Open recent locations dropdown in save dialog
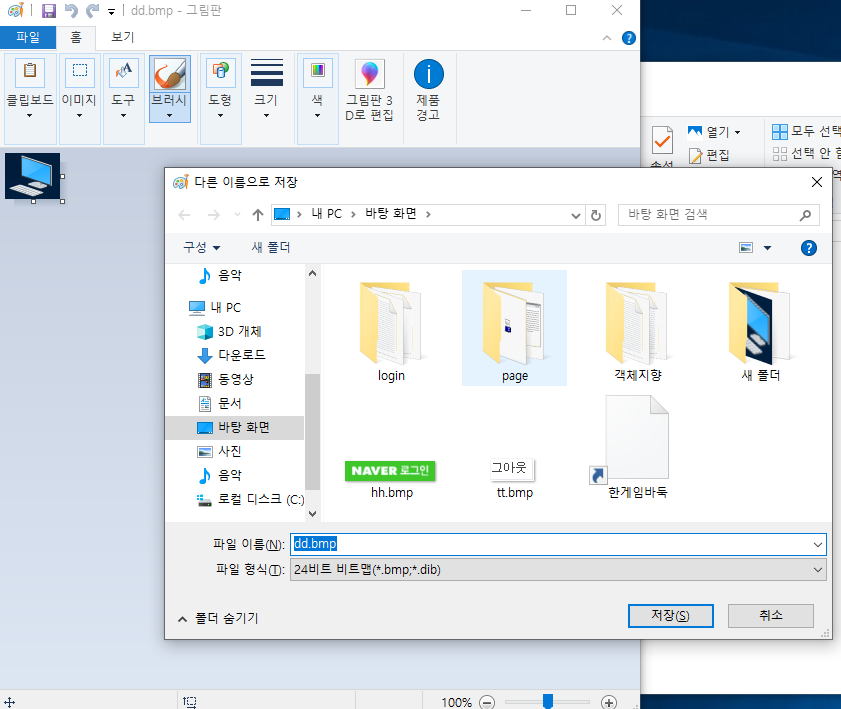 click(237, 215)
